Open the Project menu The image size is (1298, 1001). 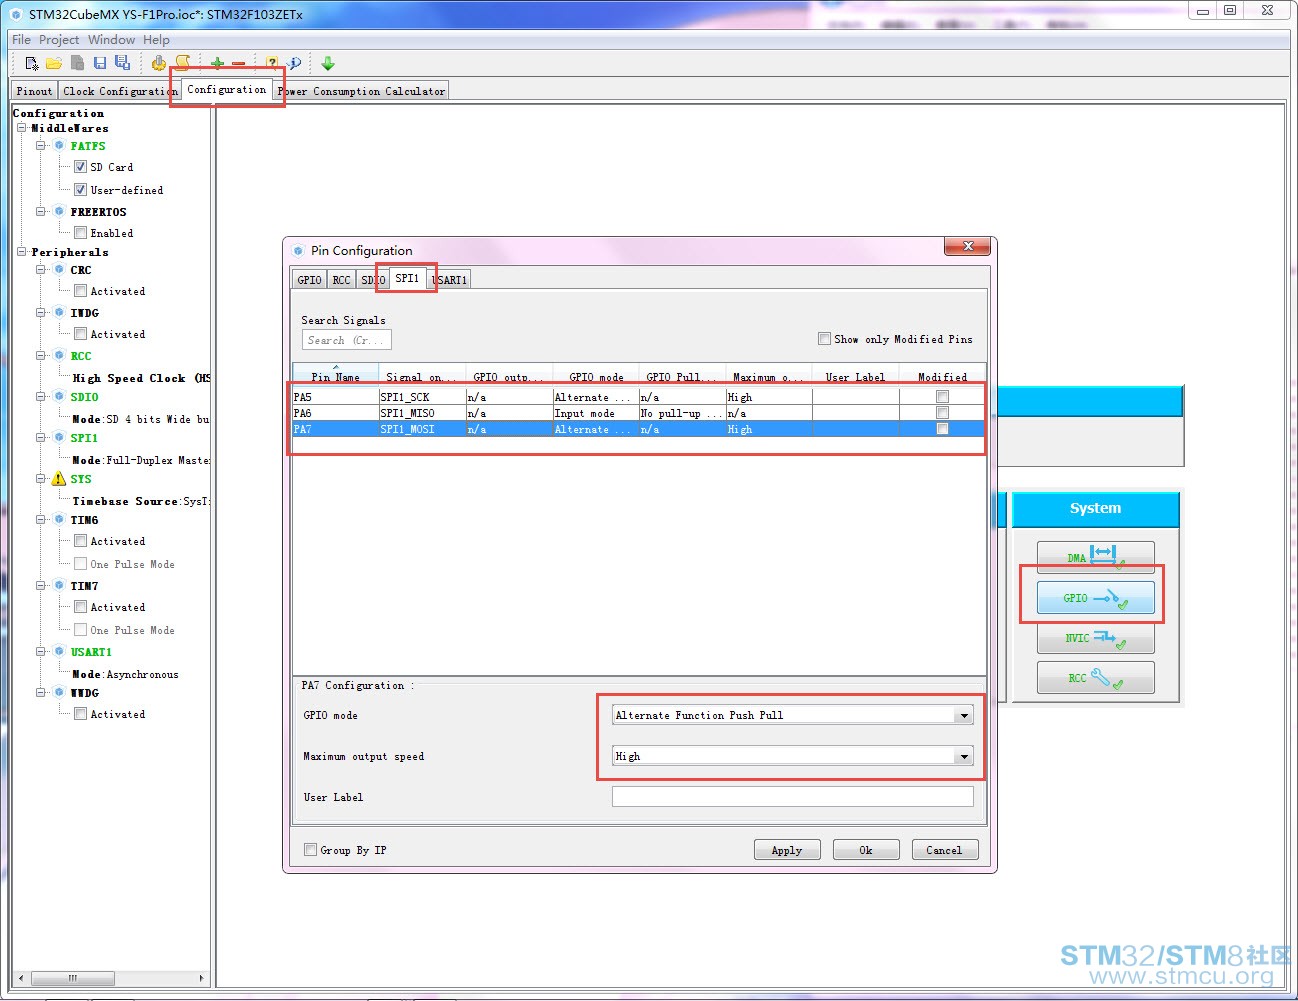tap(59, 40)
